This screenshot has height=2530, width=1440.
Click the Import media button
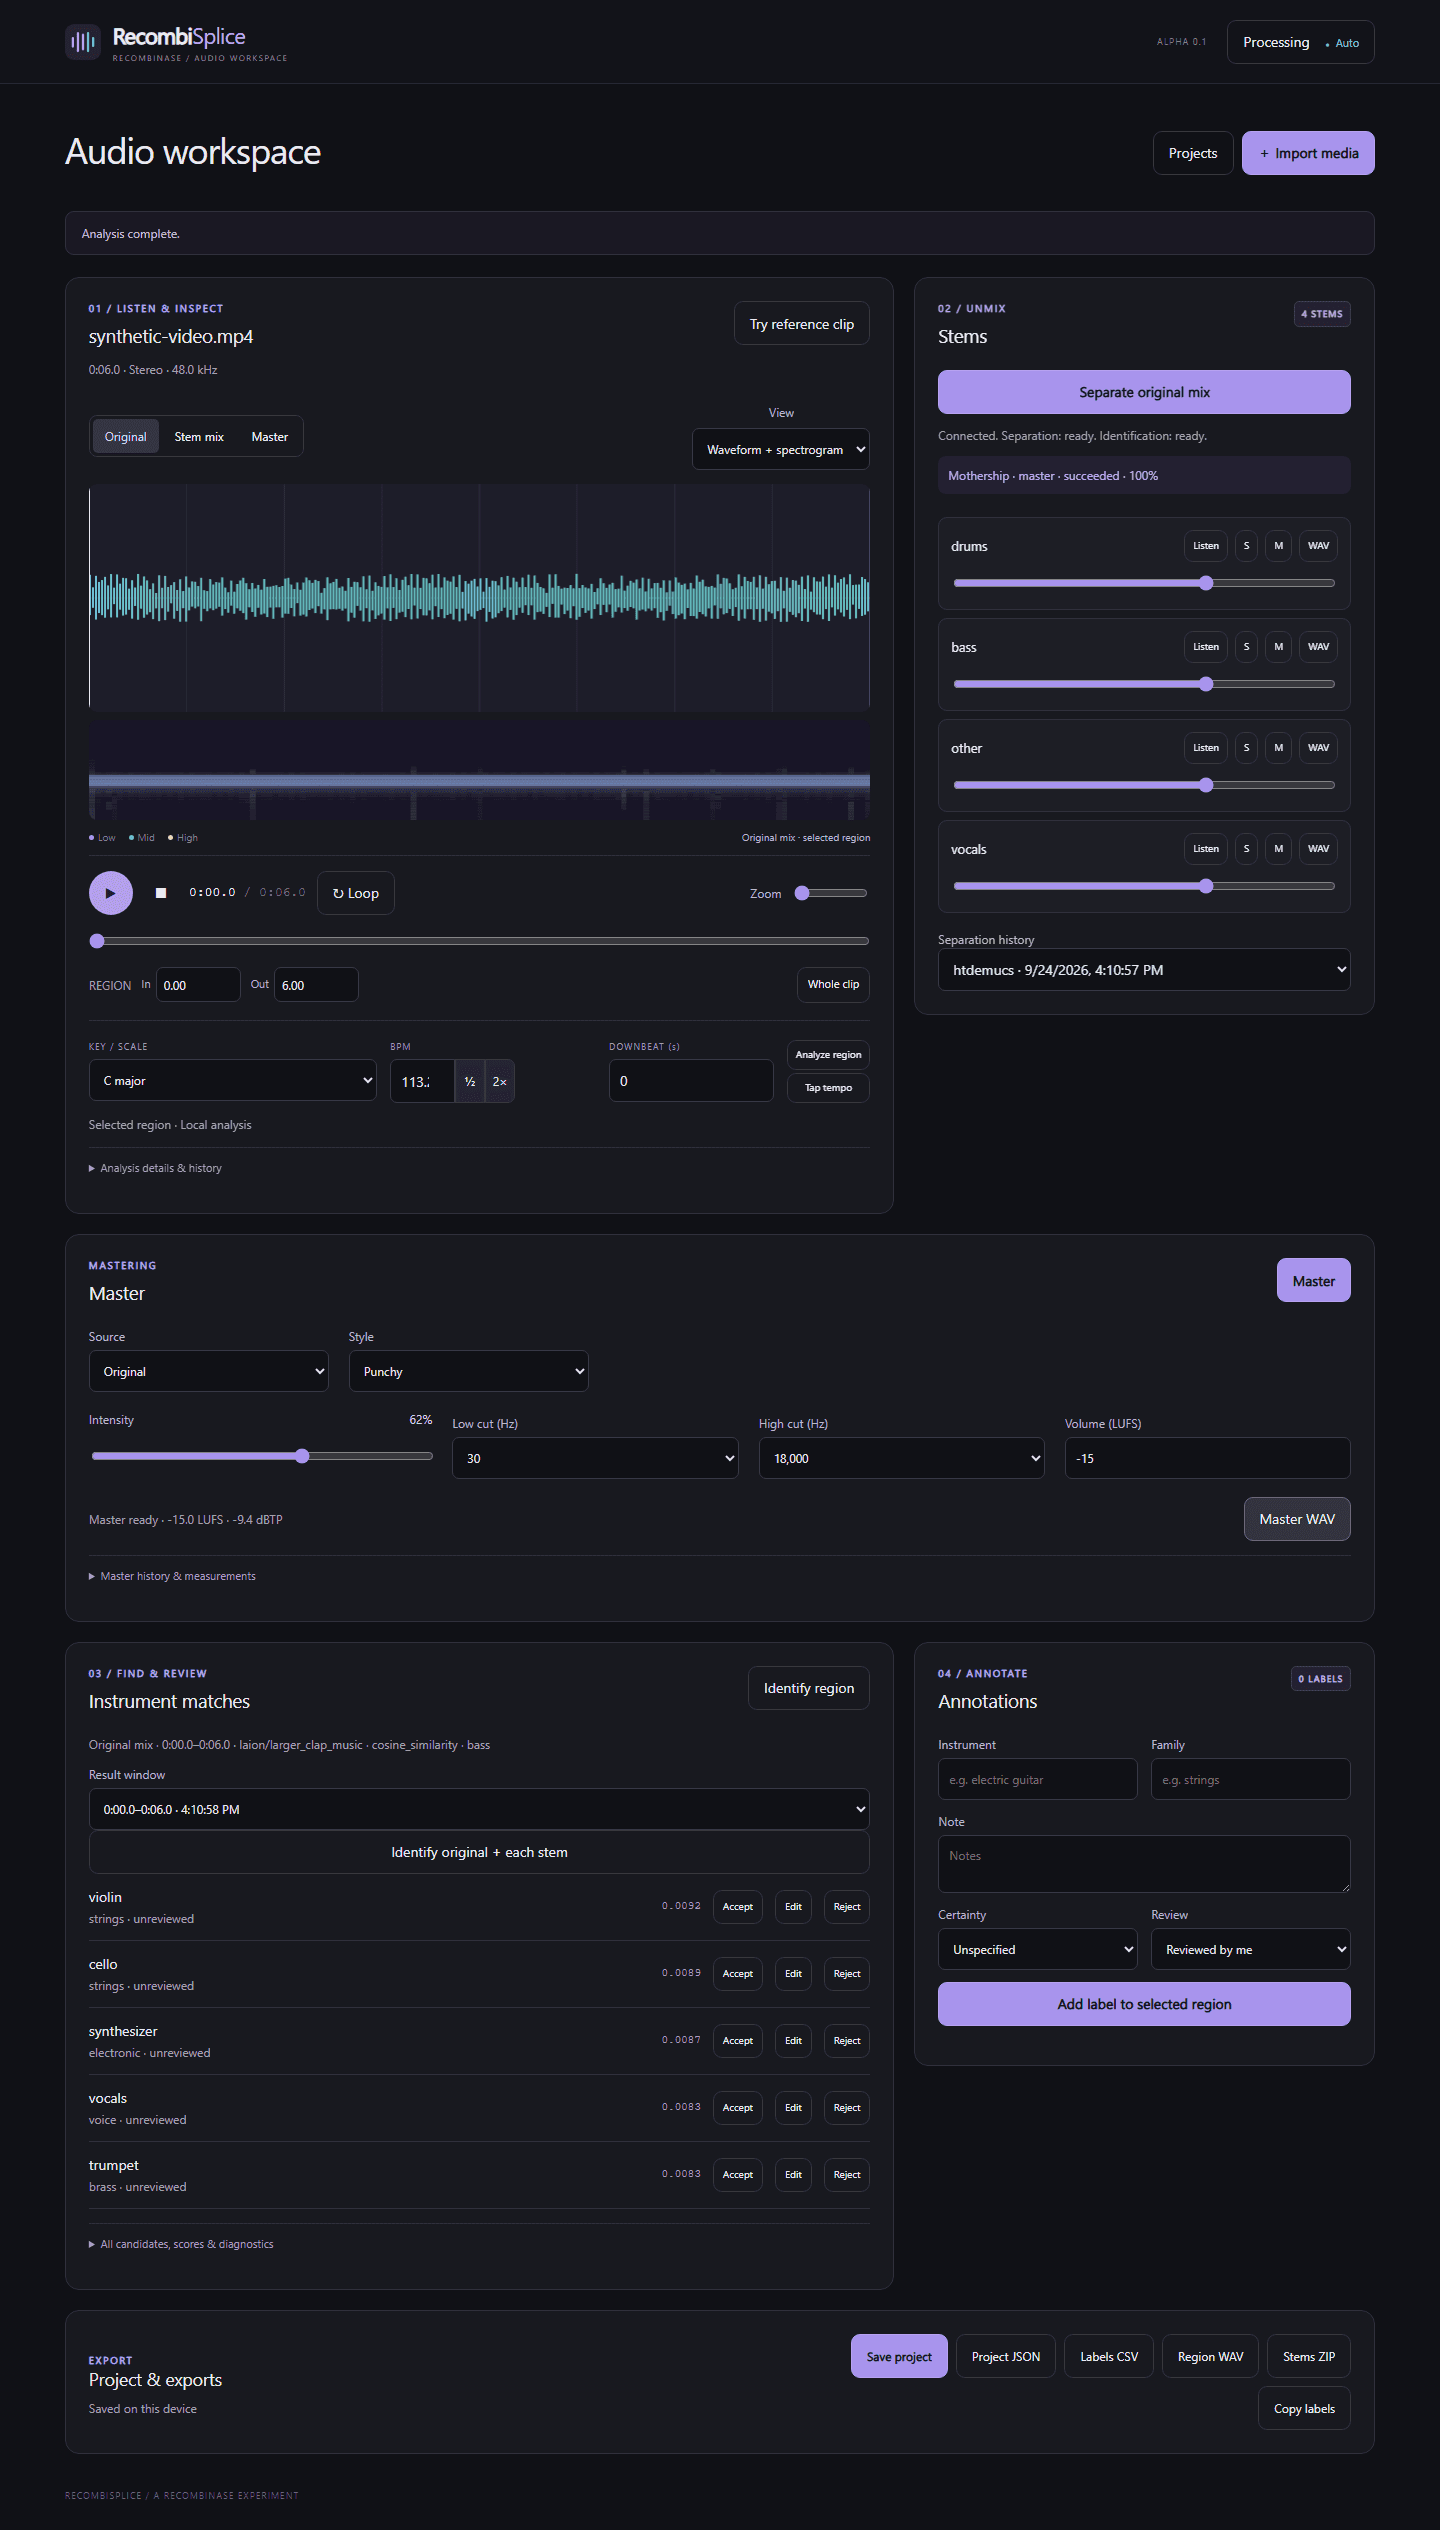tap(1308, 153)
